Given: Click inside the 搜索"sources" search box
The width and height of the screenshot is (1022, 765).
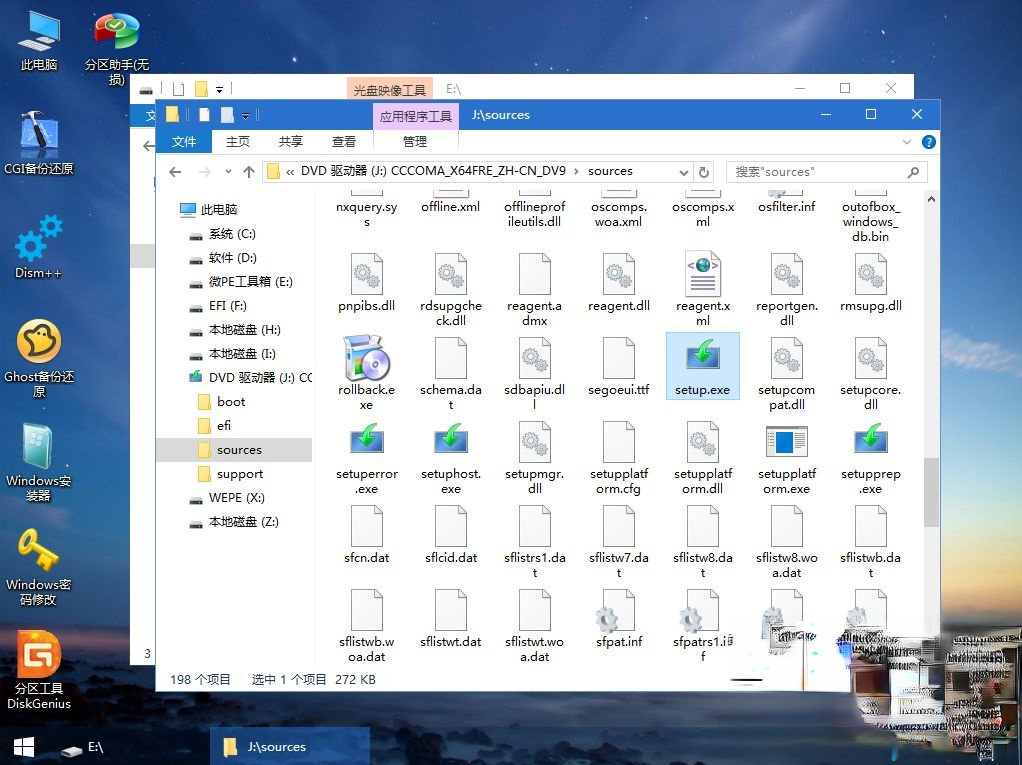Looking at the screenshot, I should pos(820,171).
